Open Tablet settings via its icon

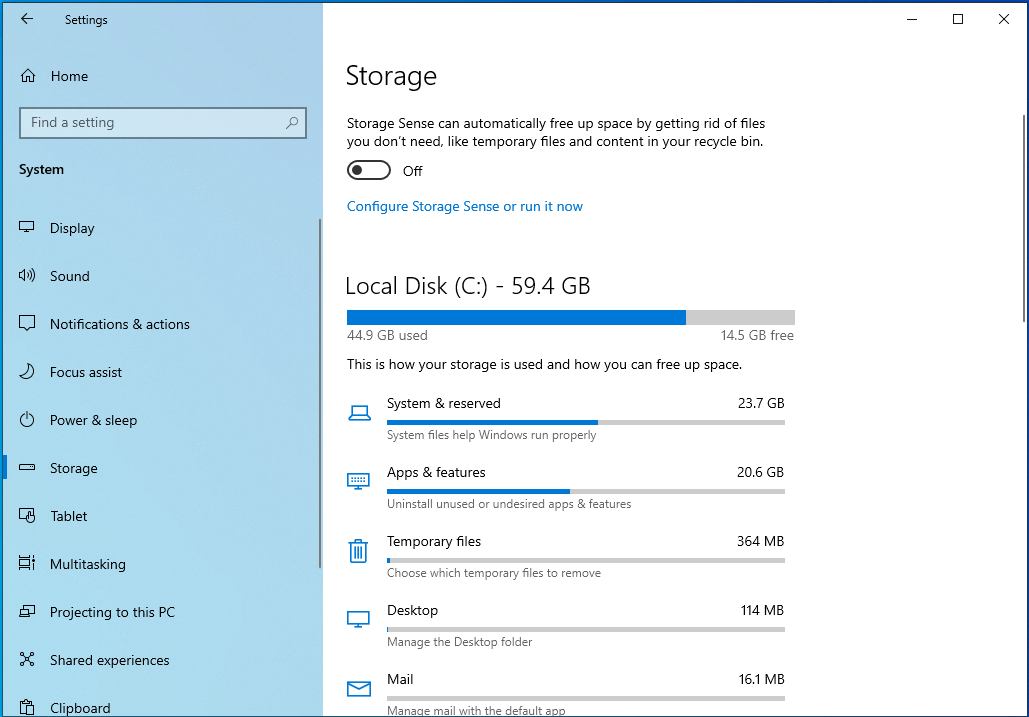[25, 515]
